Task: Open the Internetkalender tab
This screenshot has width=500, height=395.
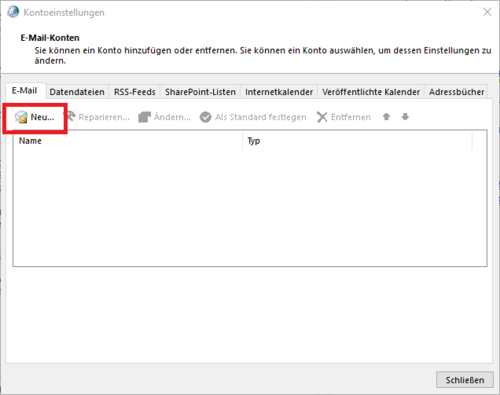Action: (x=279, y=92)
